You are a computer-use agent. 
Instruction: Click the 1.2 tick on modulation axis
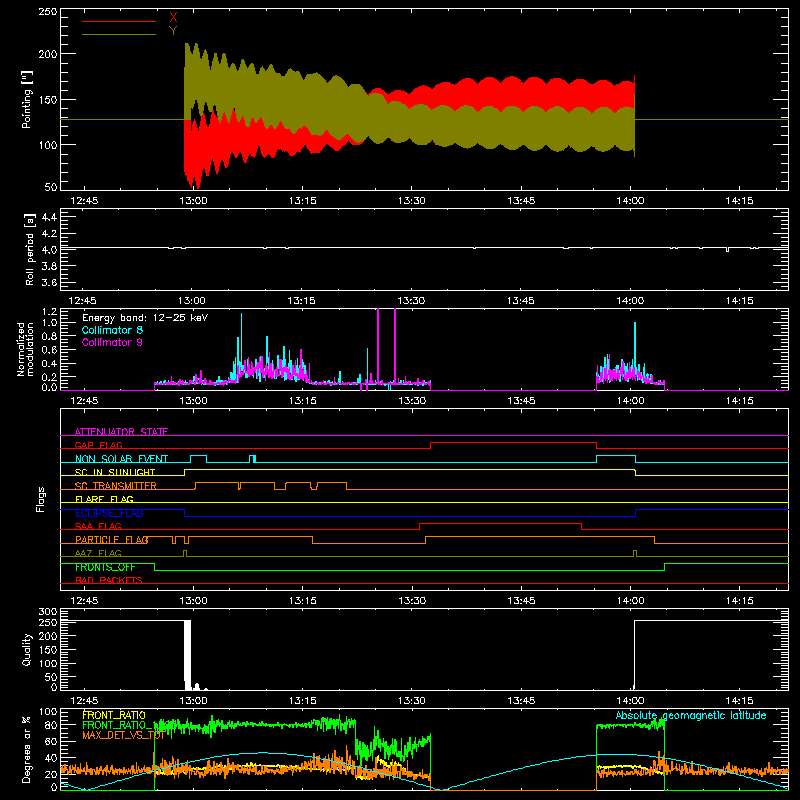point(49,312)
